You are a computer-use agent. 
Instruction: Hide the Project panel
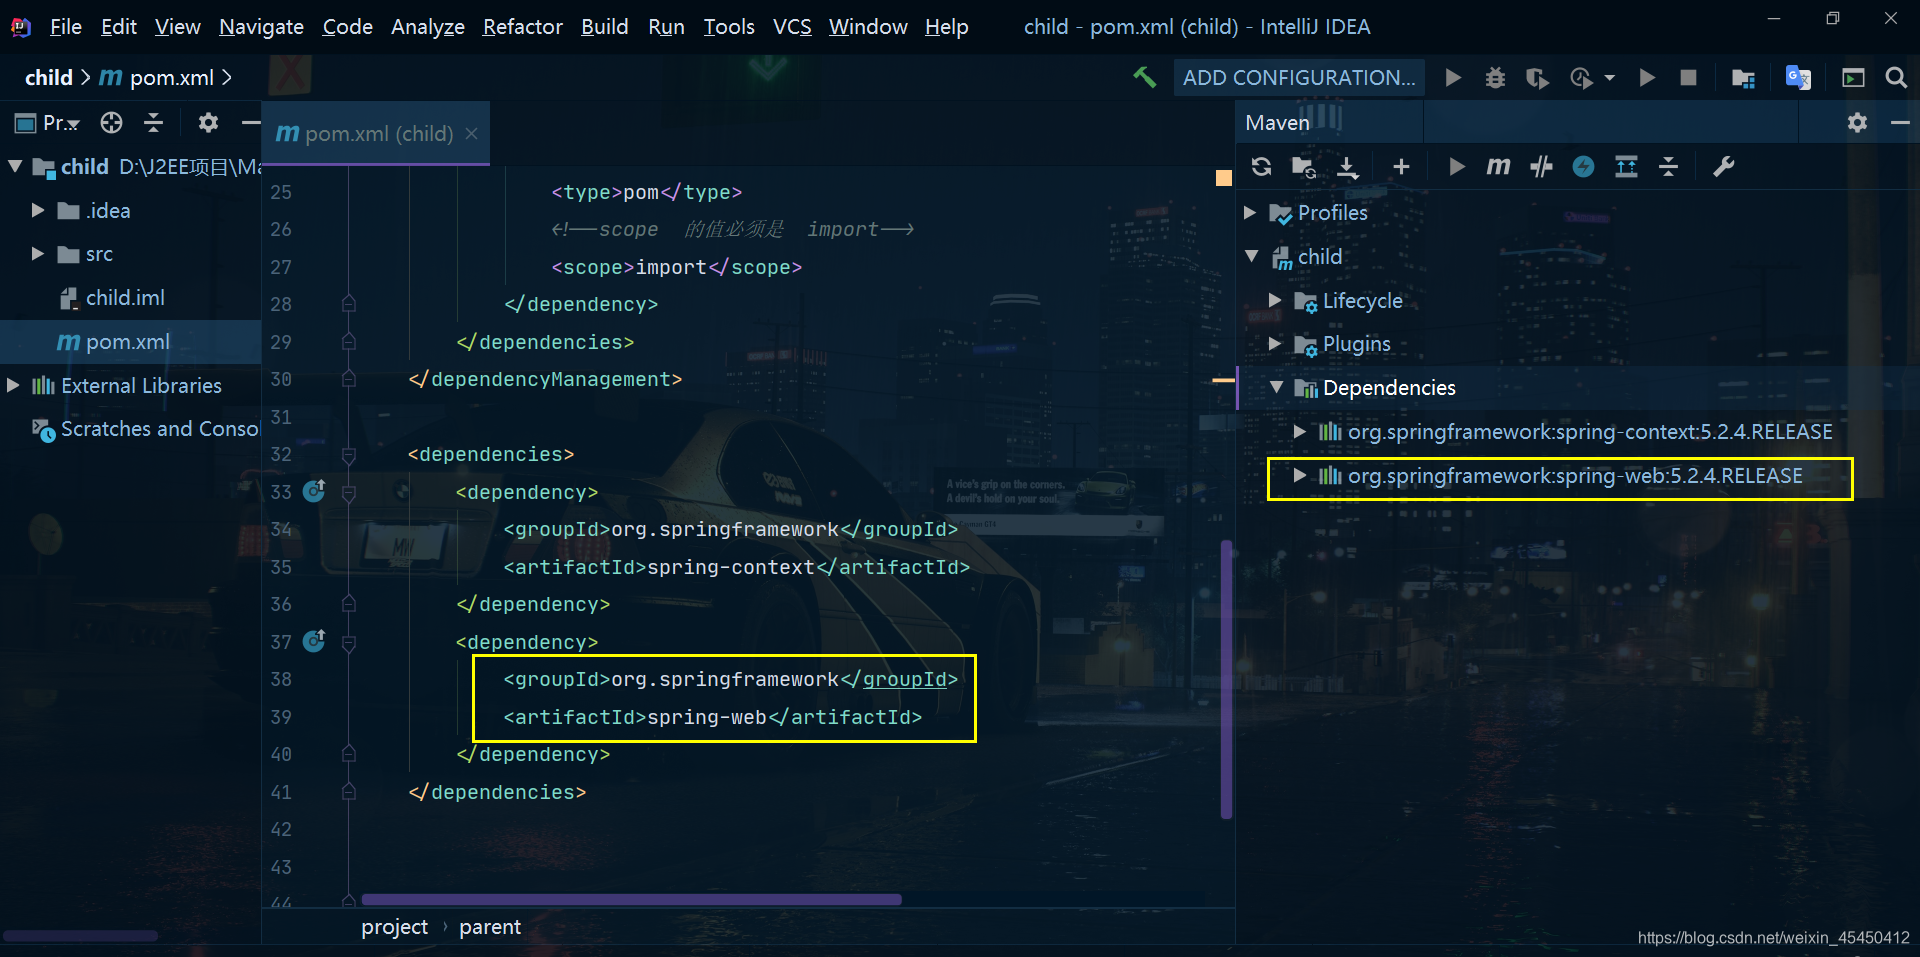click(x=250, y=122)
